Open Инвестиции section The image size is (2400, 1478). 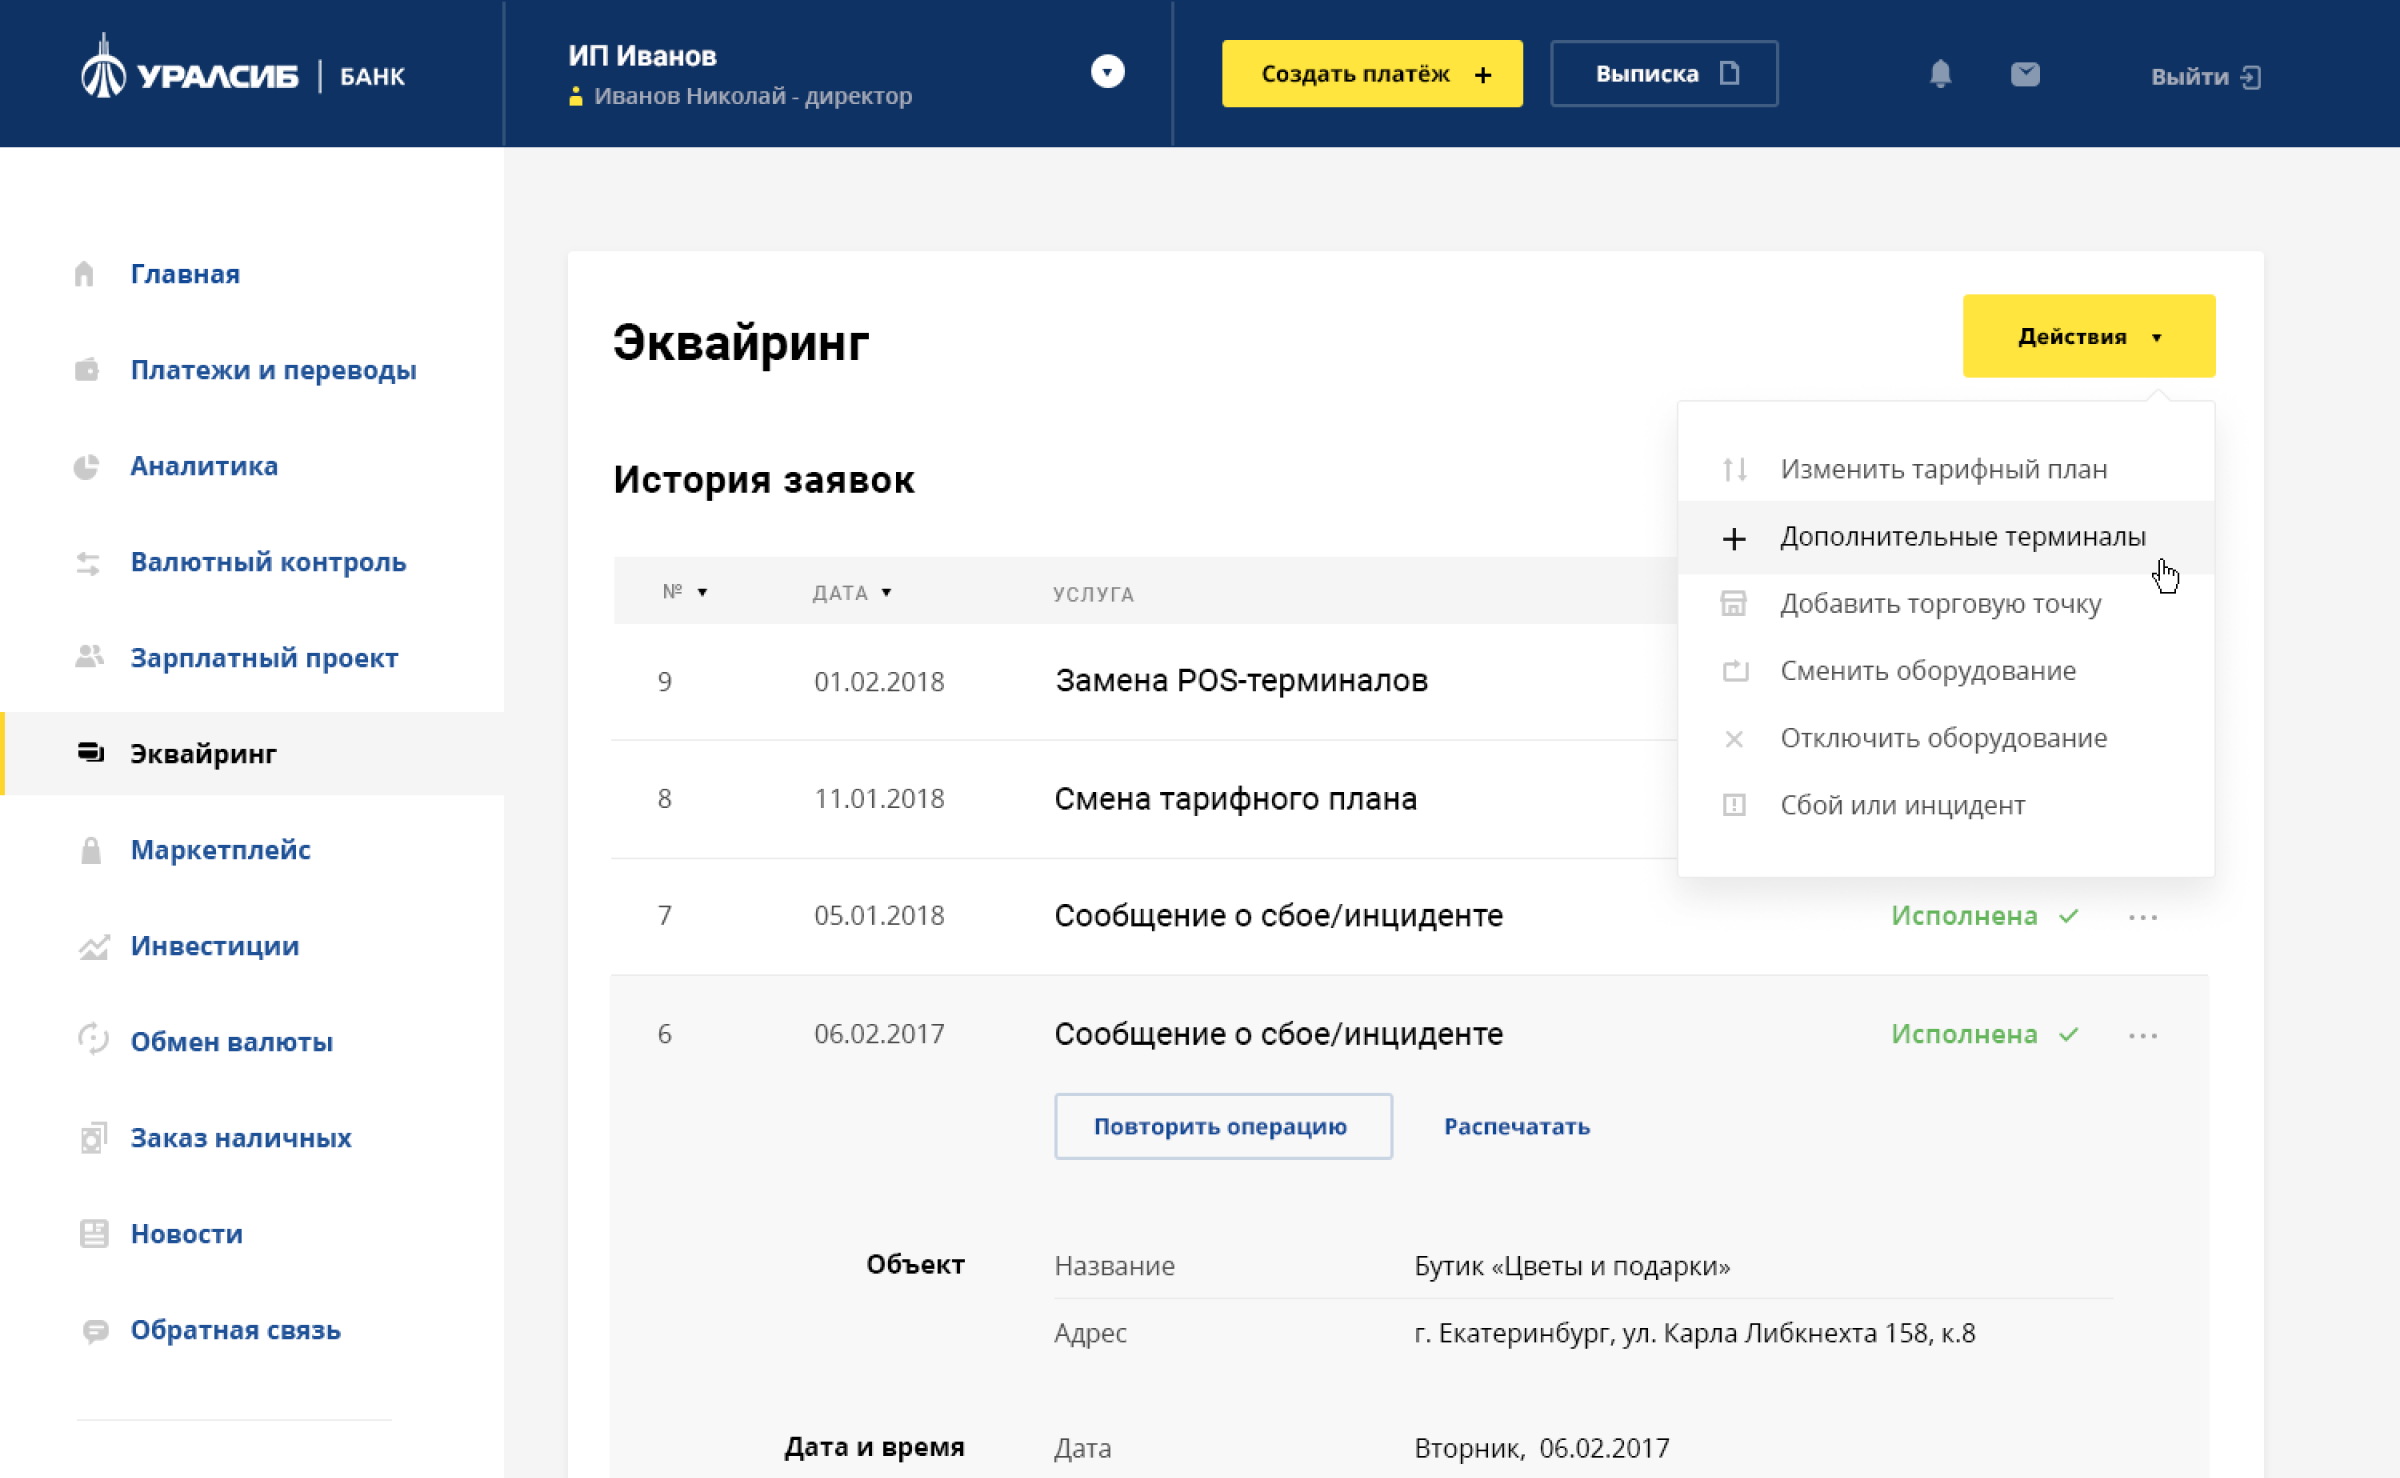[215, 946]
